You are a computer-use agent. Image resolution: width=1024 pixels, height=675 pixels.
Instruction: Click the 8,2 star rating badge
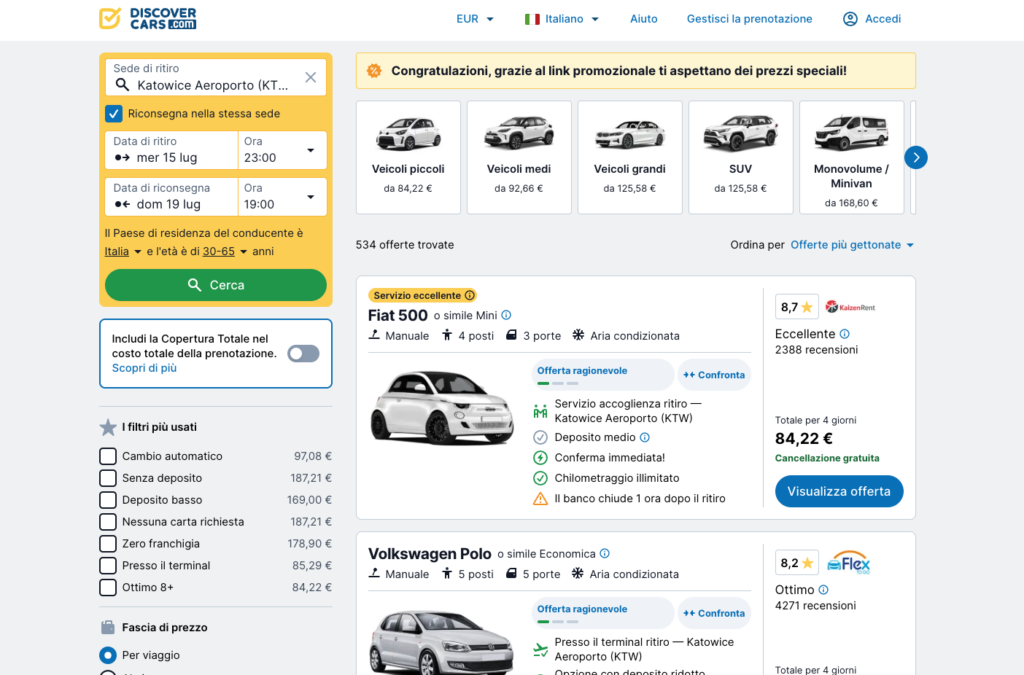pyautogui.click(x=797, y=563)
